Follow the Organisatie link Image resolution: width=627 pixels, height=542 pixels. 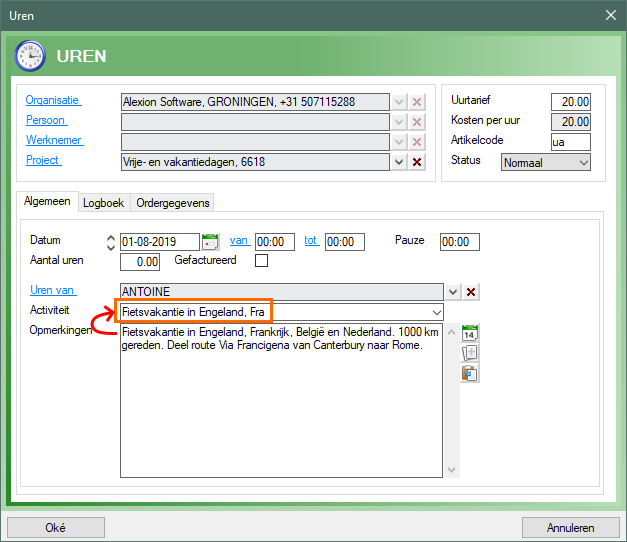tap(53, 100)
